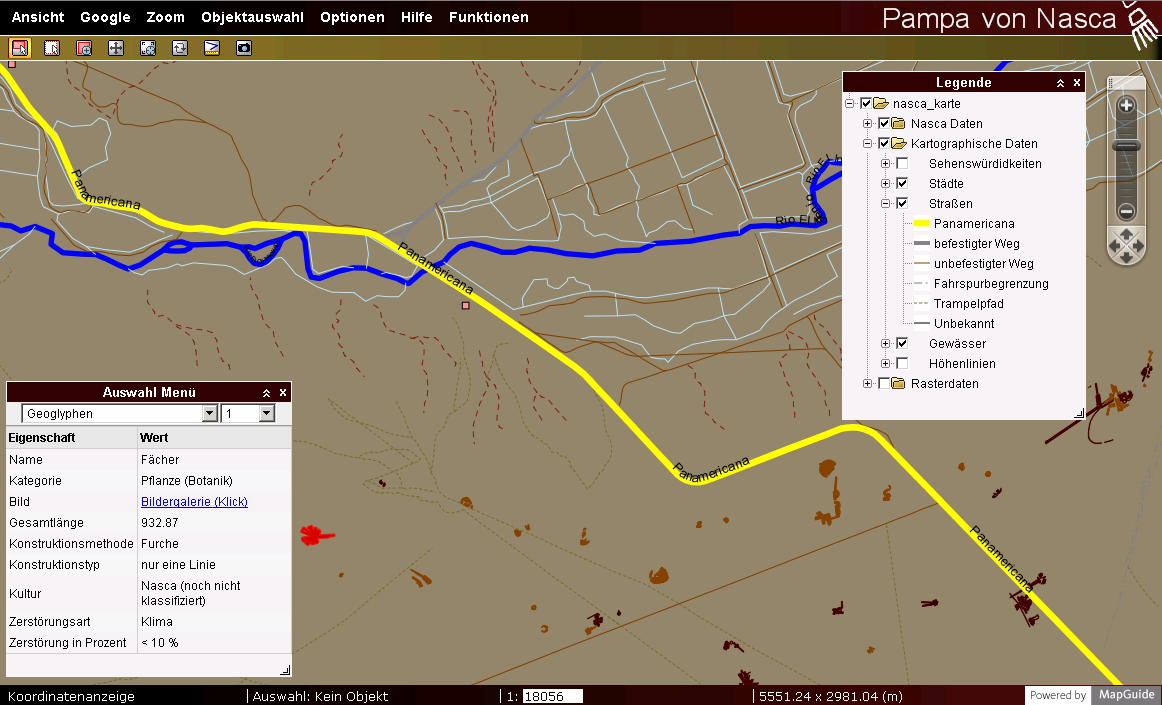This screenshot has width=1162, height=705.
Task: Choose the zoom-in rectangle tool
Action: coord(84,47)
